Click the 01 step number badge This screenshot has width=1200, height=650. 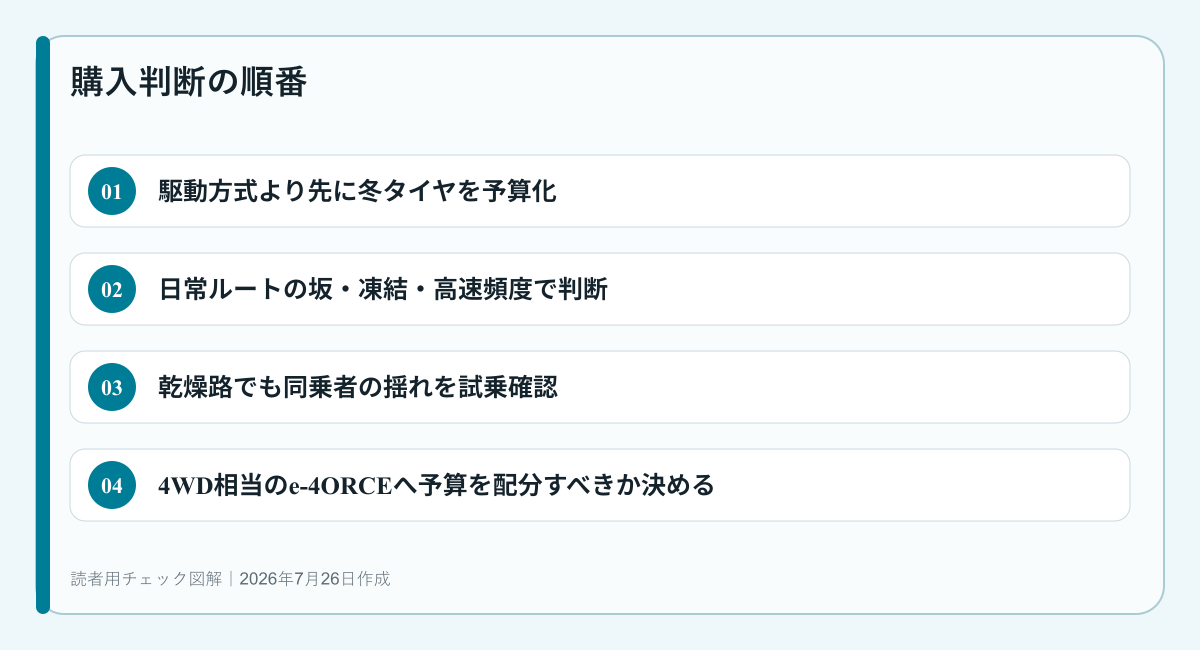pyautogui.click(x=112, y=191)
